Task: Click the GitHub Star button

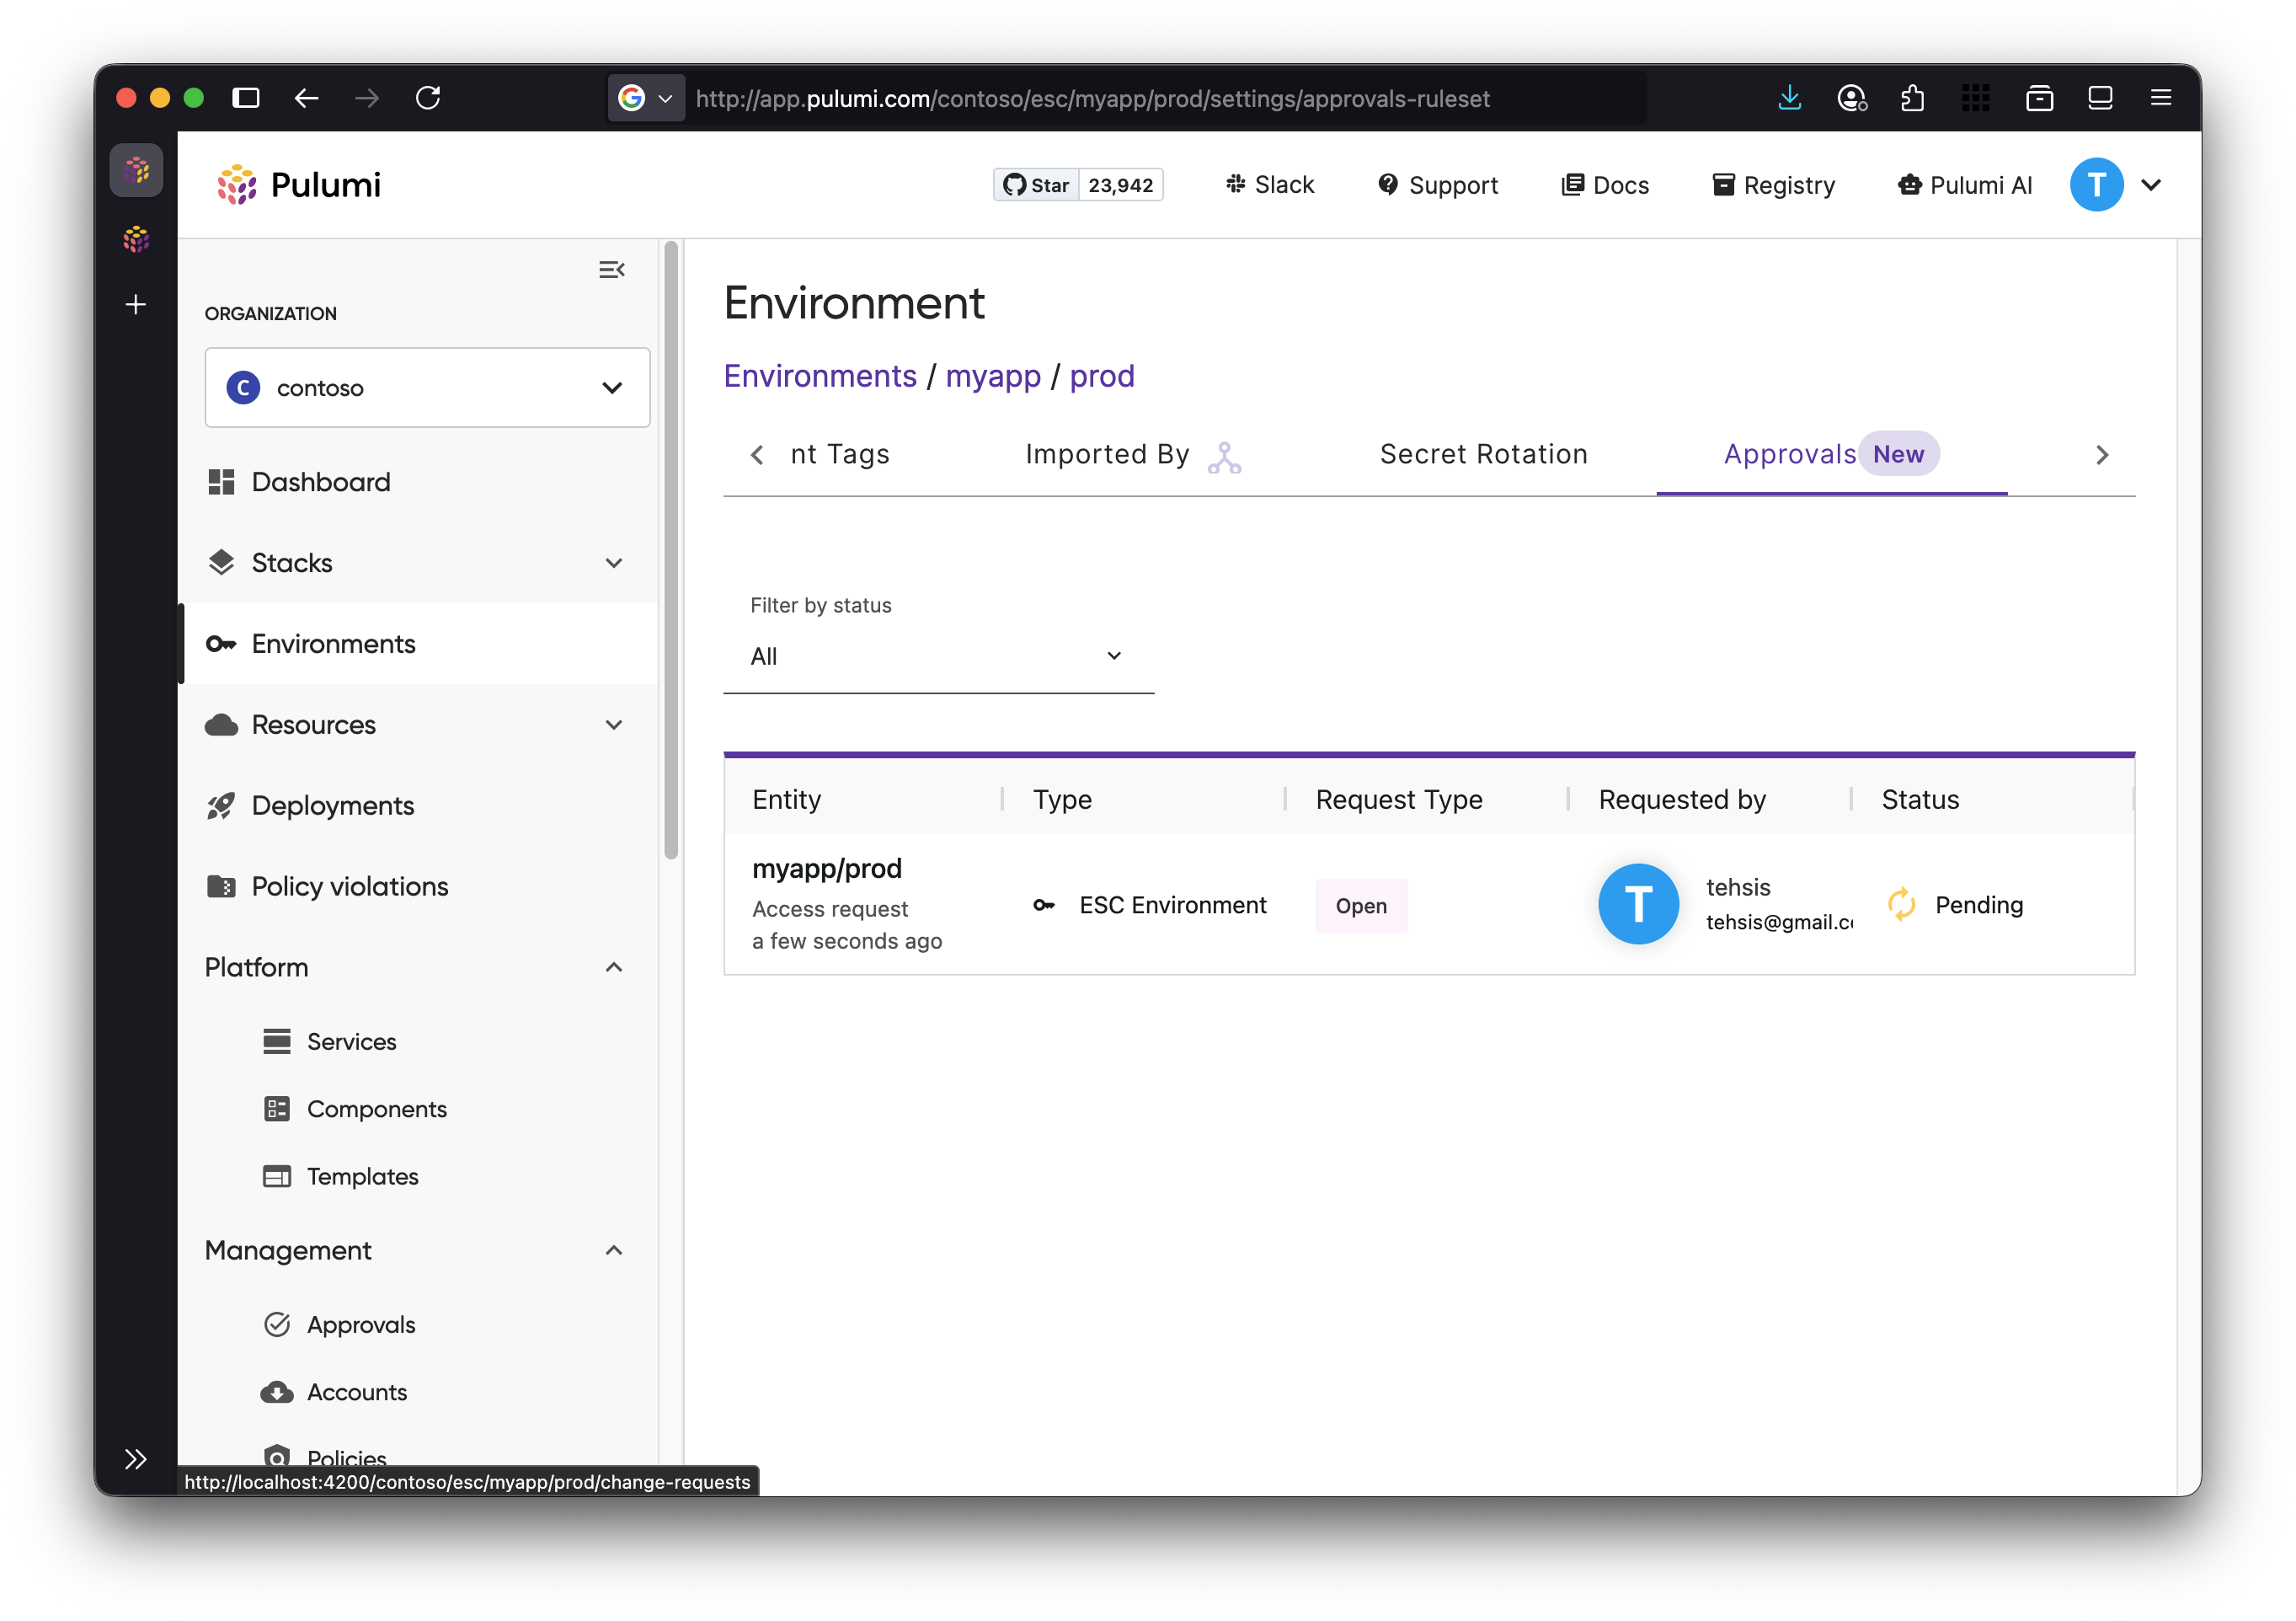Action: [x=1037, y=185]
